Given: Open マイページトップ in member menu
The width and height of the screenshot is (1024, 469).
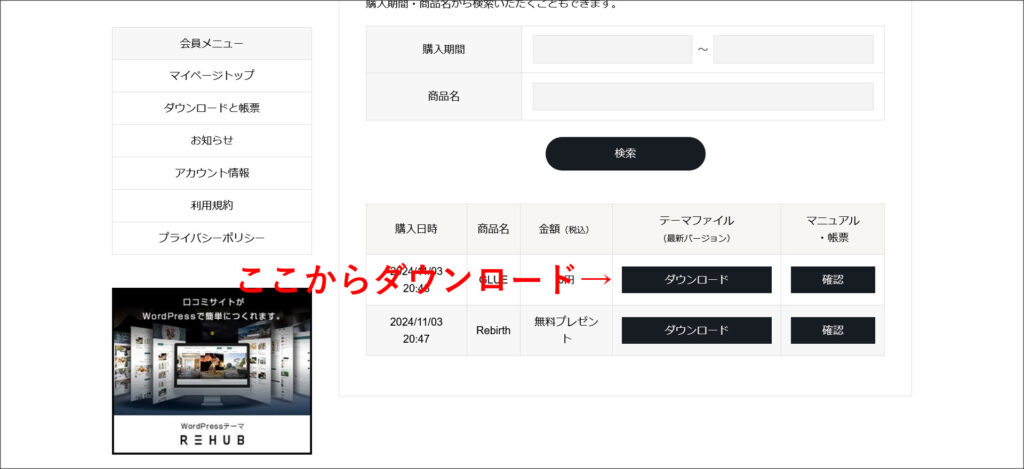Looking at the screenshot, I should pyautogui.click(x=212, y=75).
